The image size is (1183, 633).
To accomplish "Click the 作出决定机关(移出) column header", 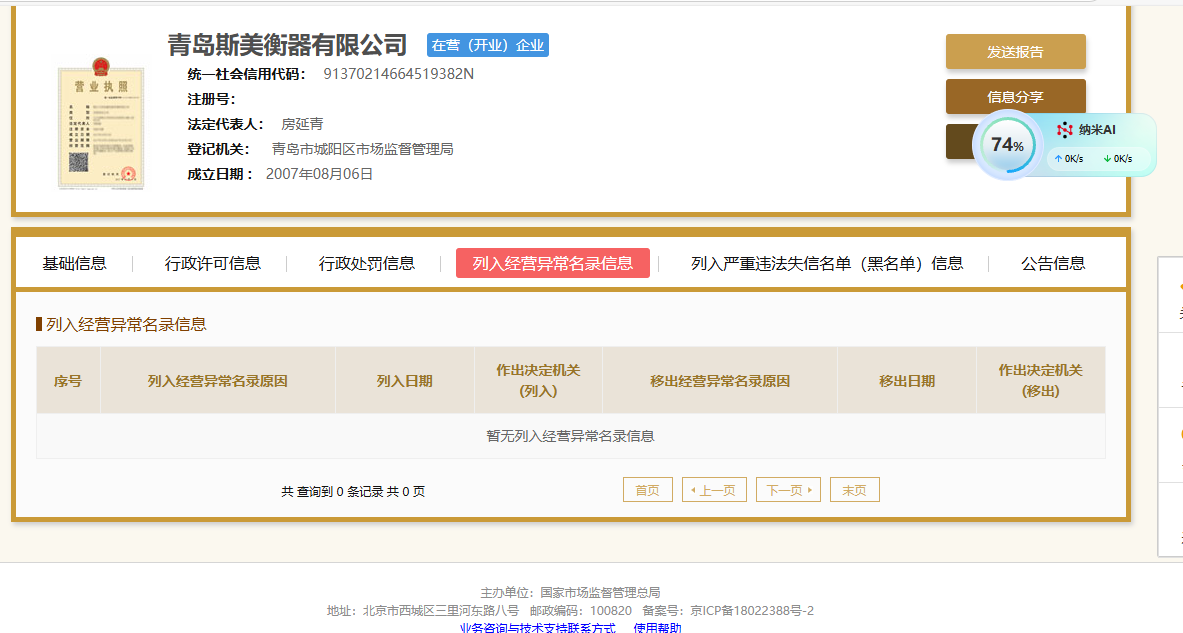I will 1040,381.
